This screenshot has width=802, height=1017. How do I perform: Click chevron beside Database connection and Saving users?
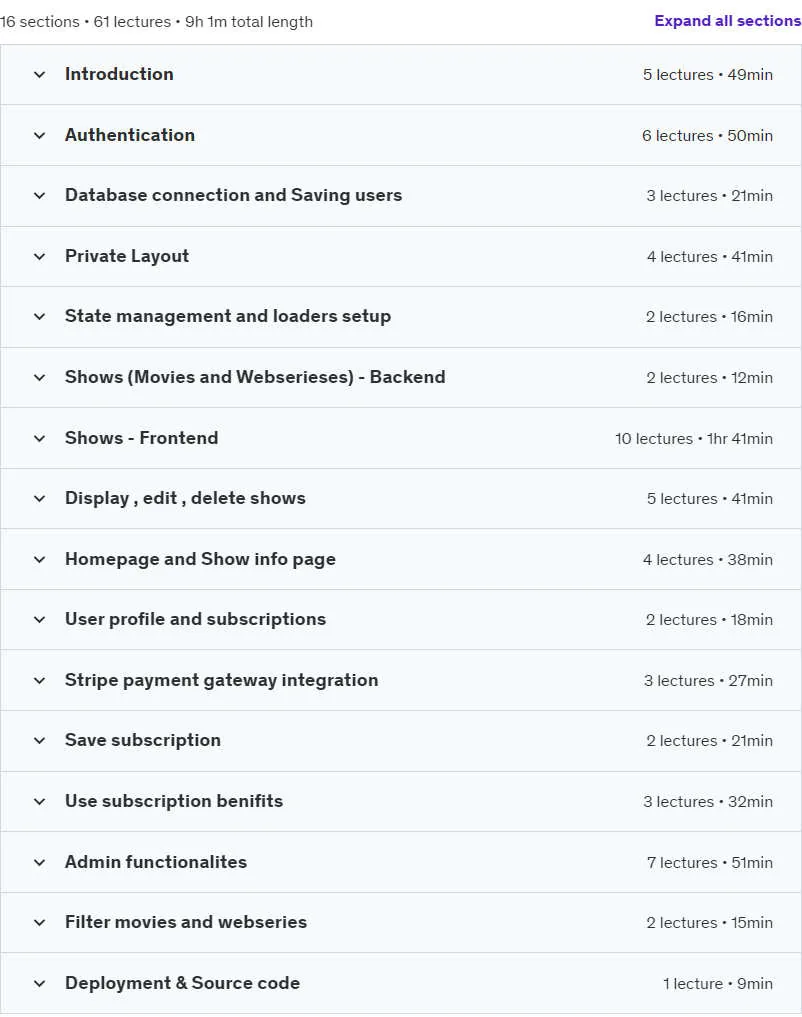click(x=40, y=196)
